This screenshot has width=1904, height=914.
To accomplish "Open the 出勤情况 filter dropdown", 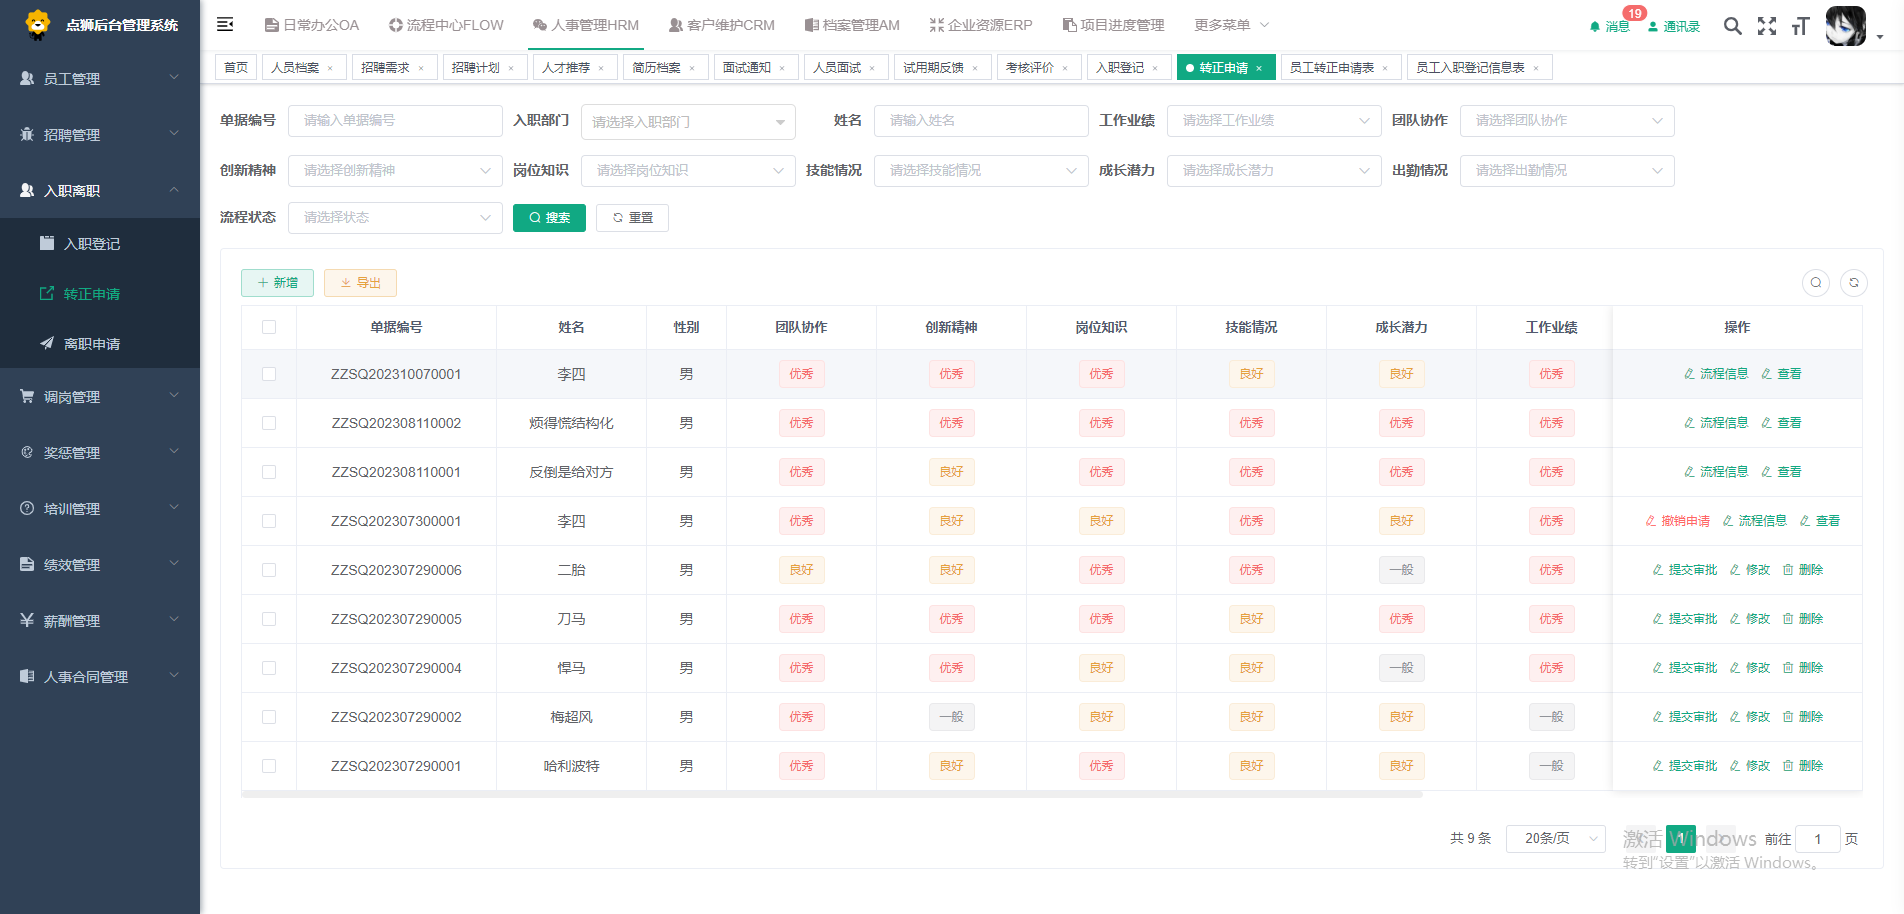I will click(1567, 171).
